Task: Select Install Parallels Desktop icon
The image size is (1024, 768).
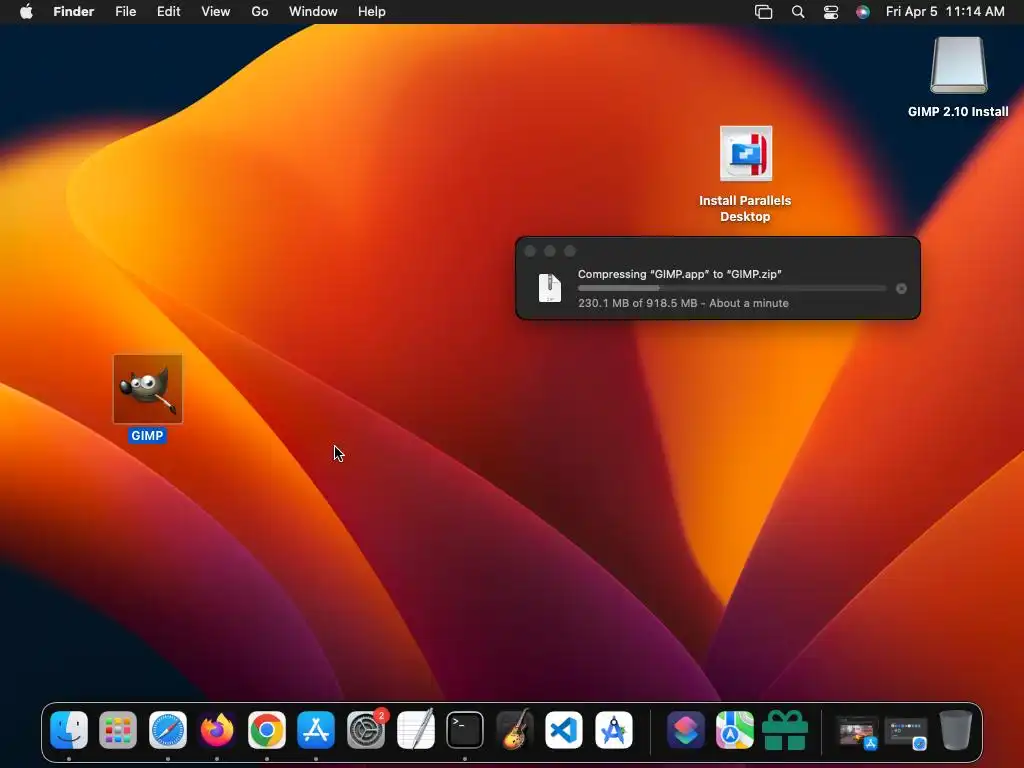Action: pyautogui.click(x=746, y=153)
